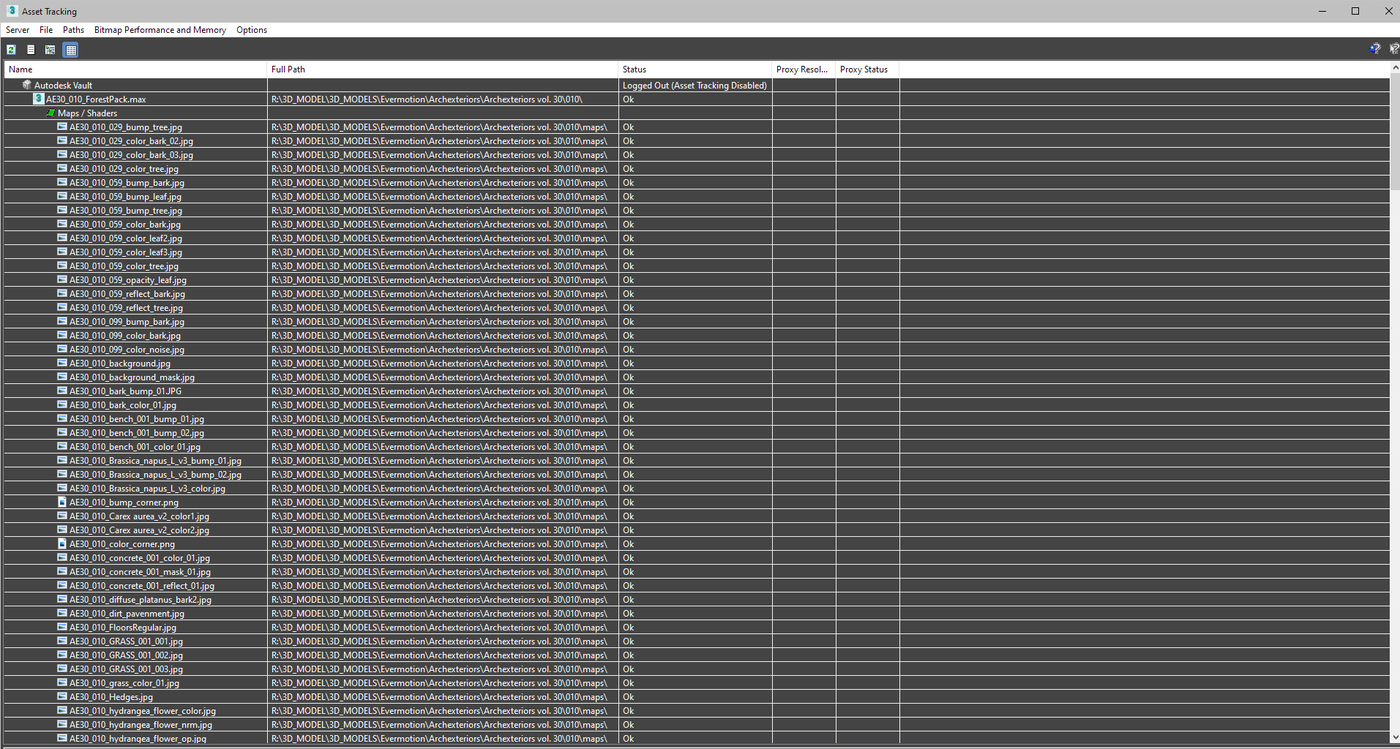Click the Ok status of AE30_010_059_color_tree.jpg
This screenshot has height=749, width=1400.
628,266
